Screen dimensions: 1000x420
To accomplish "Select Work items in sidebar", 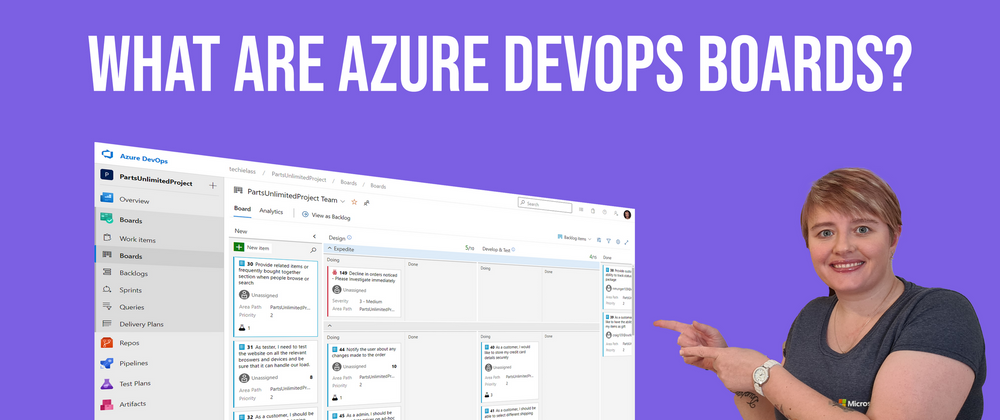I will pos(137,240).
